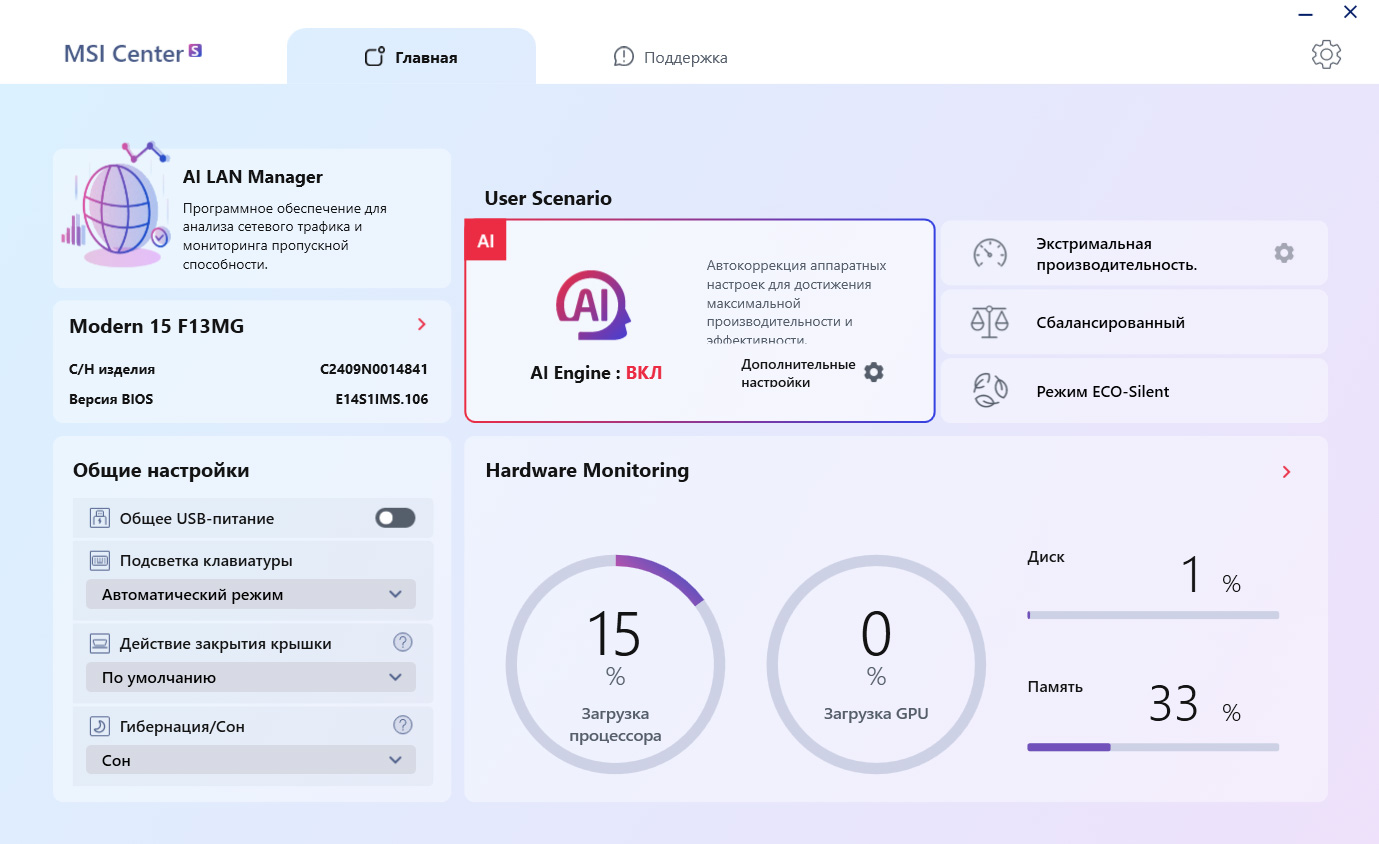The image size is (1379, 844).
Task: Switch to the Главная tab
Action: pyautogui.click(x=411, y=57)
